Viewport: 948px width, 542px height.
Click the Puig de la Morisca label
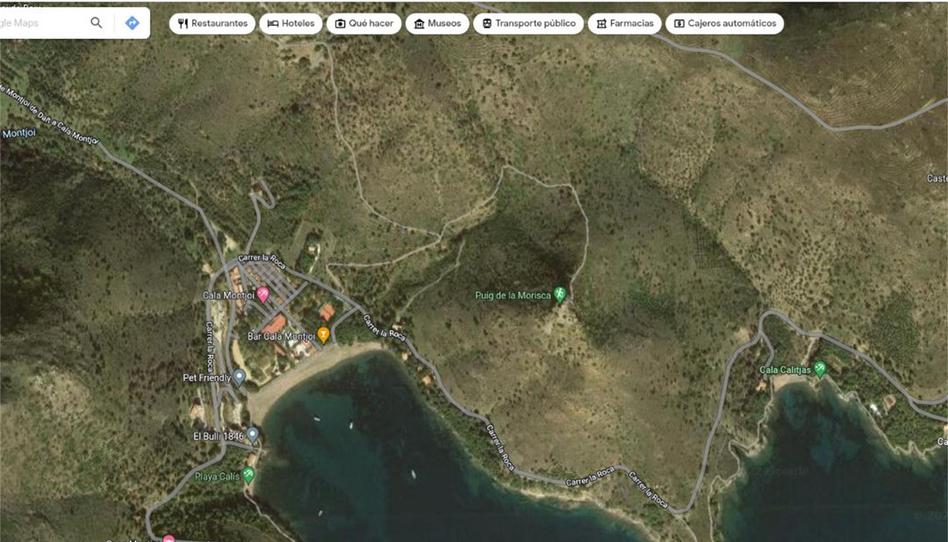(514, 295)
